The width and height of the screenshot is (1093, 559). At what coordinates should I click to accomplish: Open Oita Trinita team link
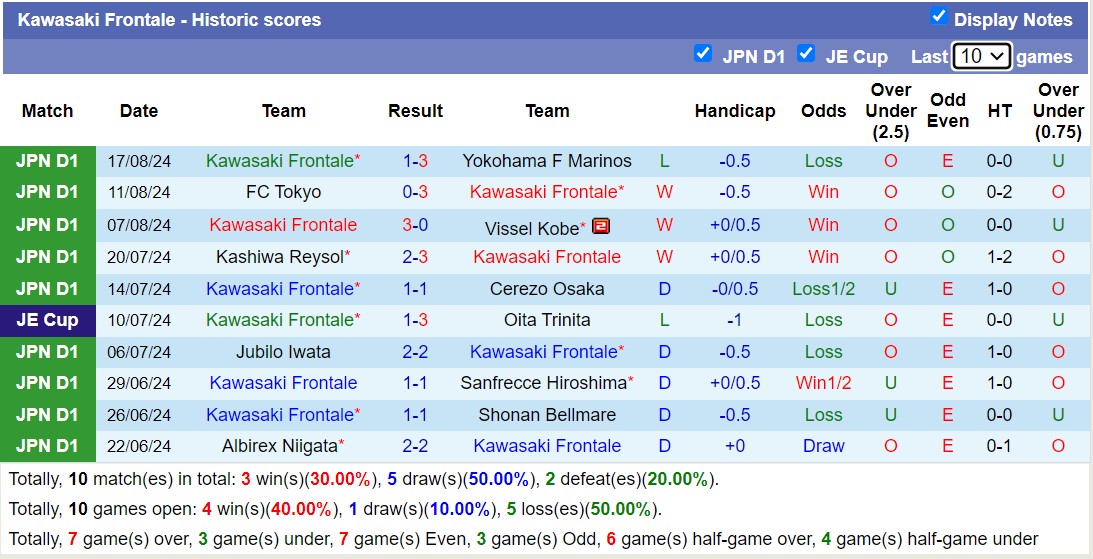pyautogui.click(x=547, y=320)
